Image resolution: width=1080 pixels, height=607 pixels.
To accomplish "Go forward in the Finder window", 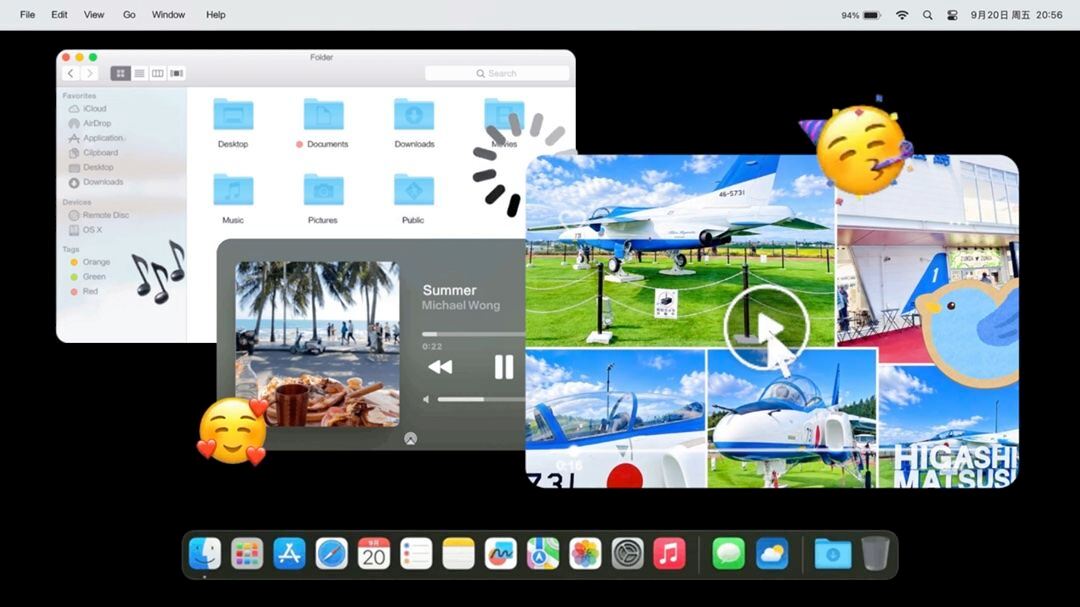I will (90, 73).
